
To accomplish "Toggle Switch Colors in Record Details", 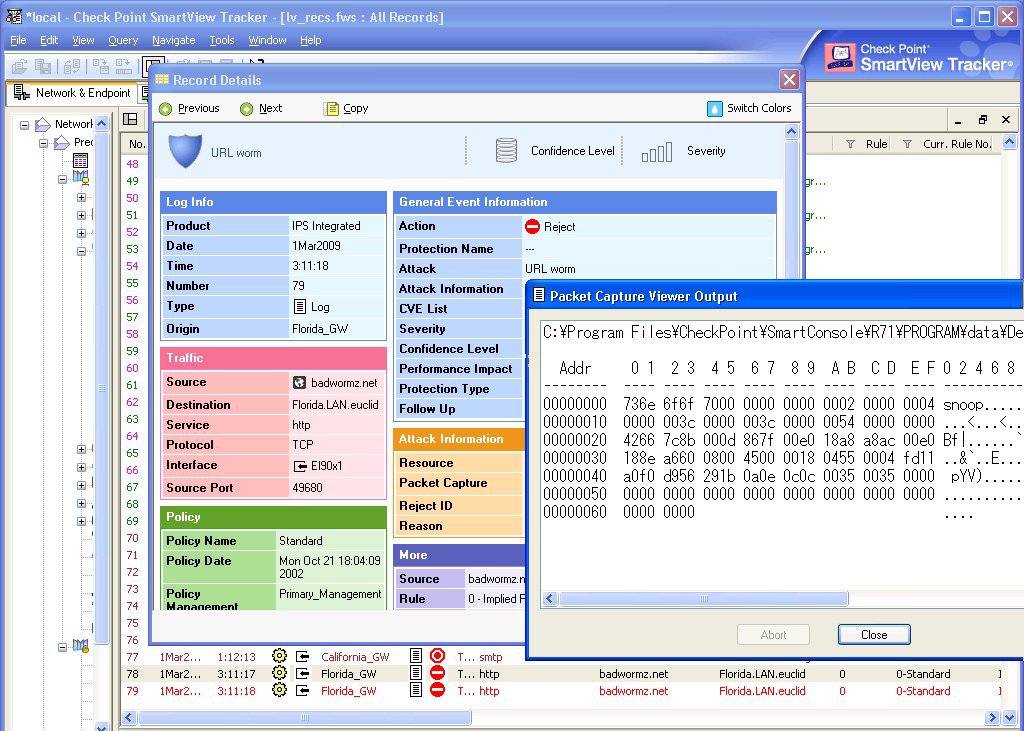I will pos(749,108).
